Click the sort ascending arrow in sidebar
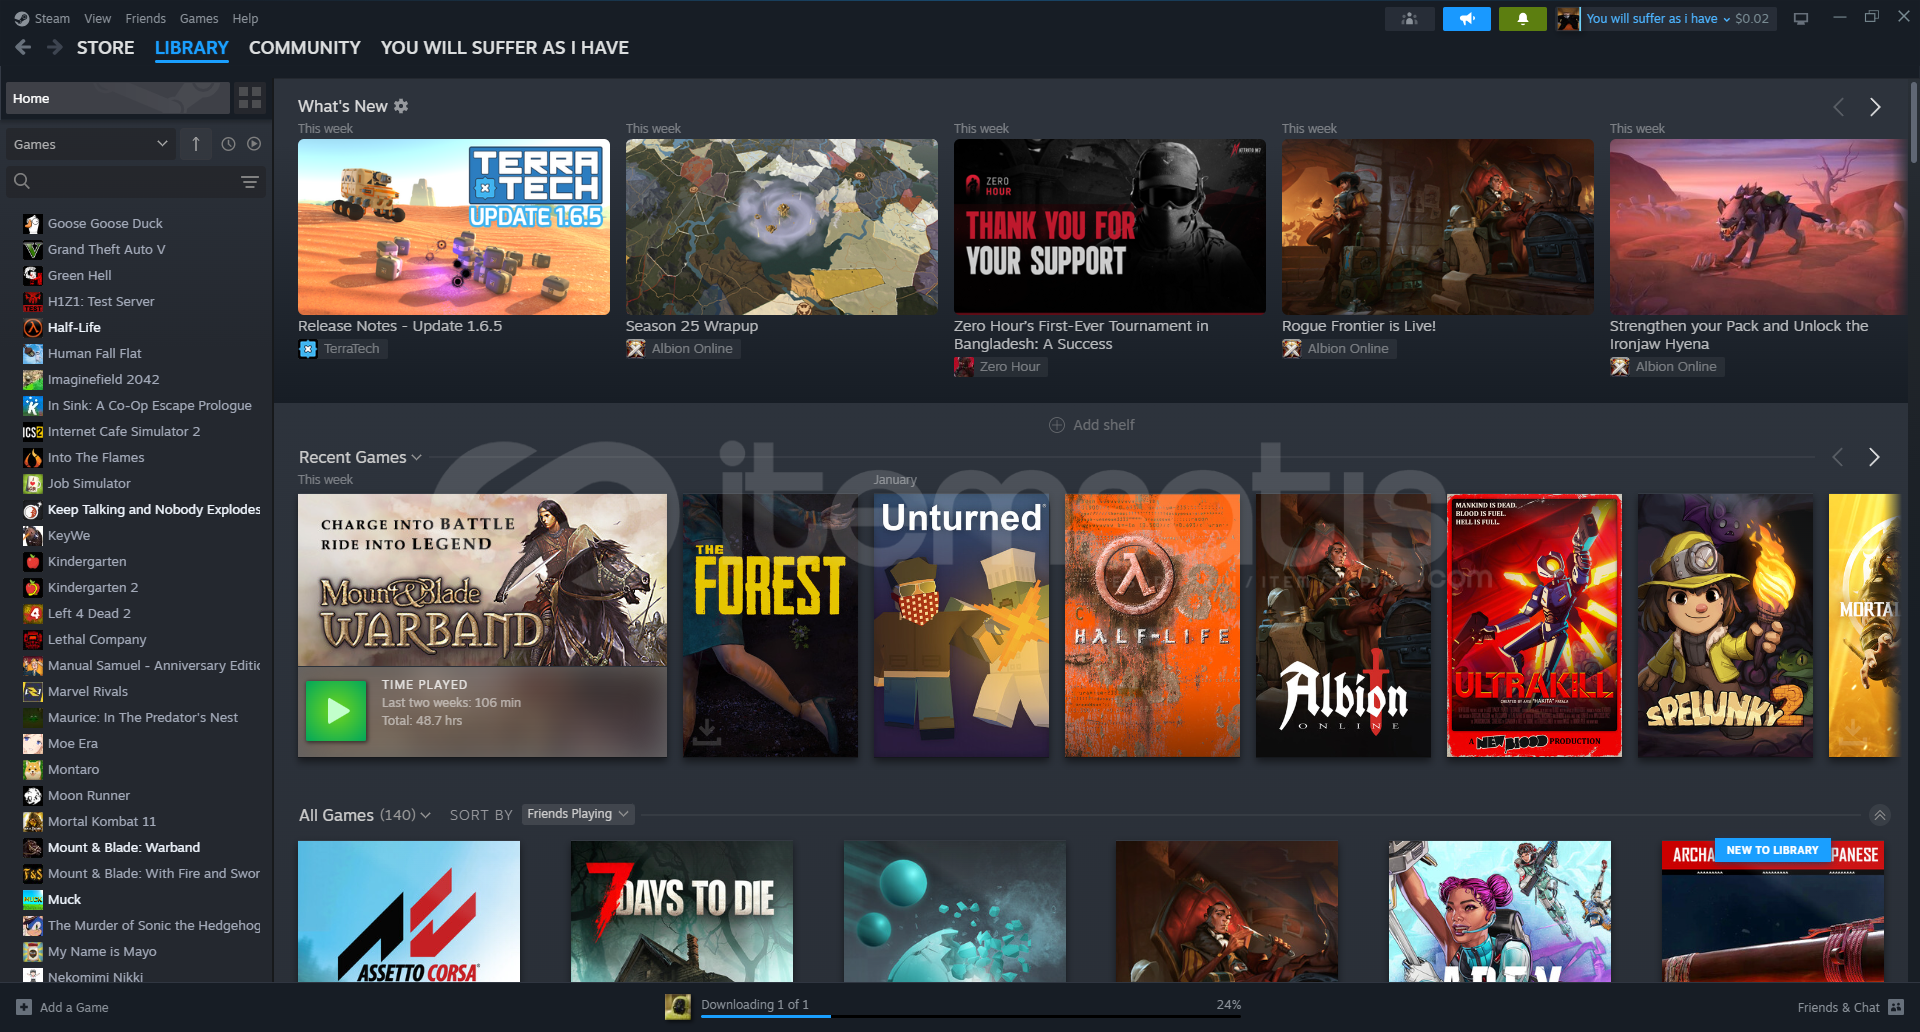 196,144
